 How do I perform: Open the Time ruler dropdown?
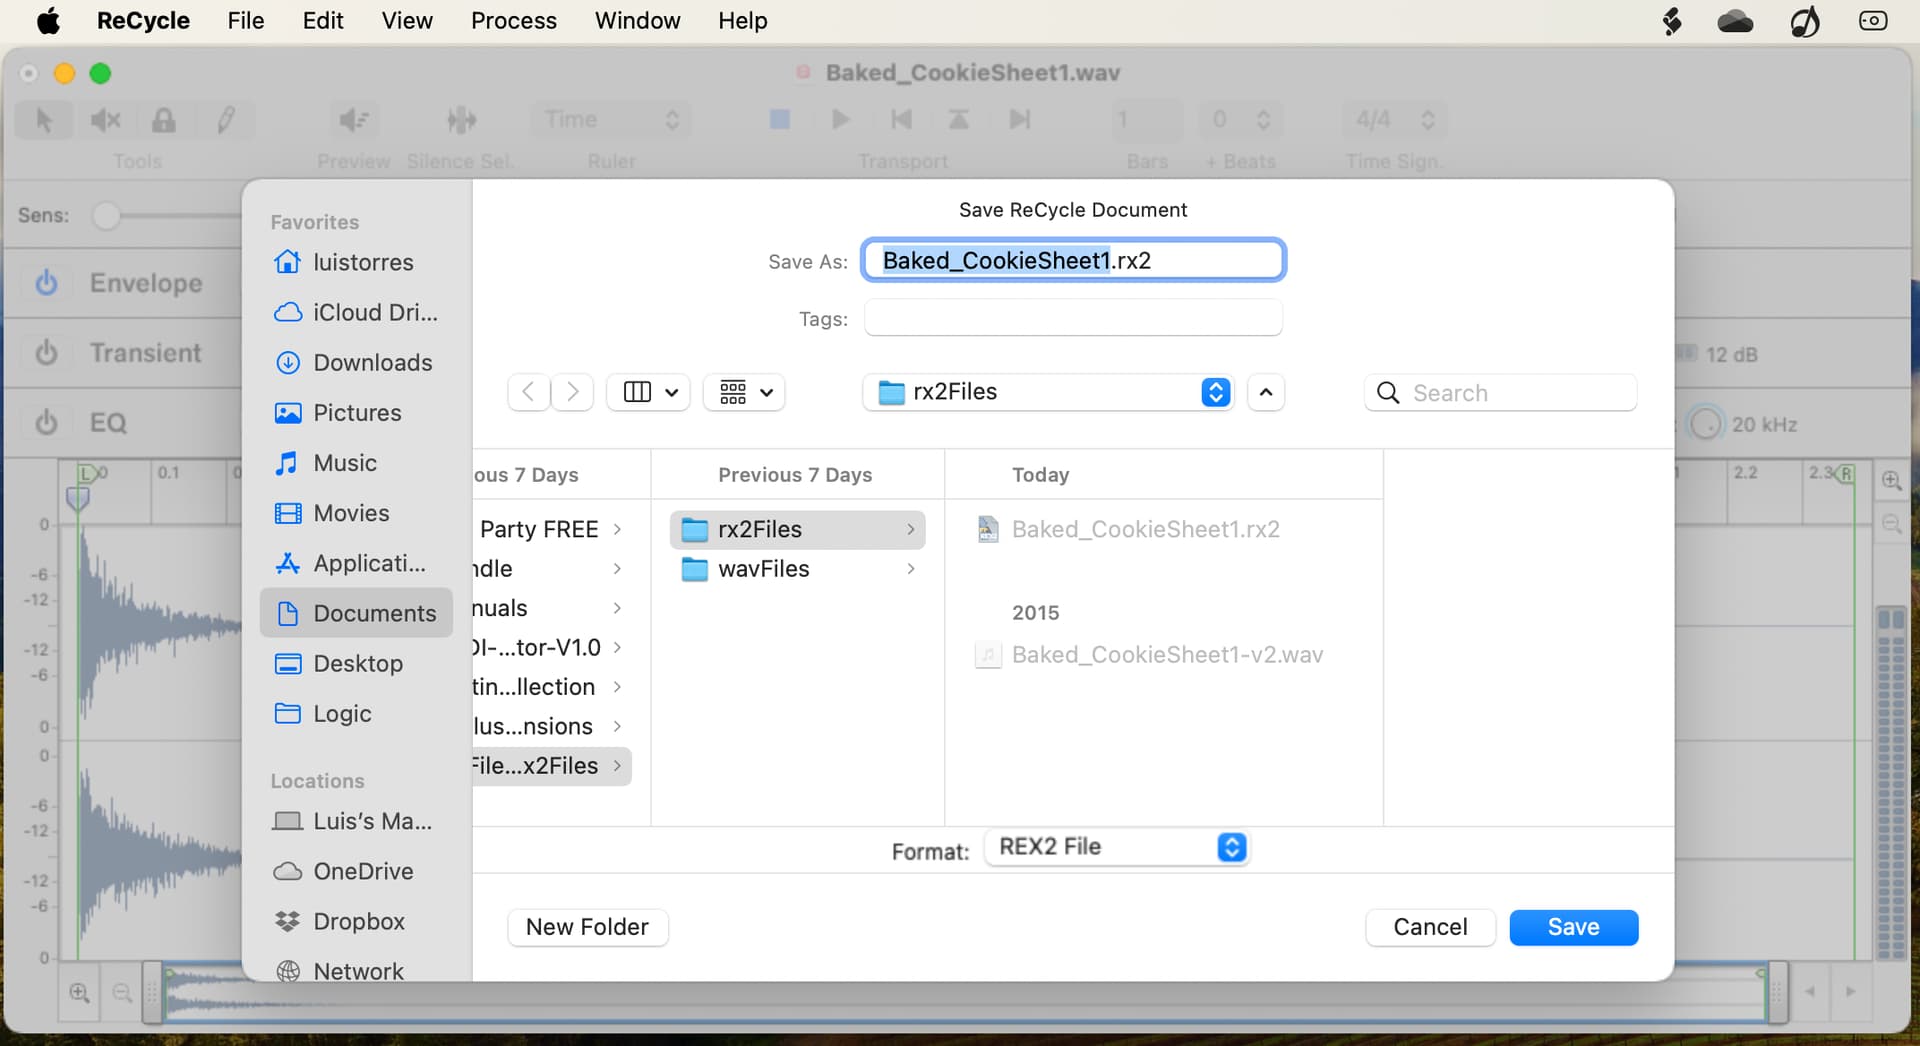(x=610, y=120)
